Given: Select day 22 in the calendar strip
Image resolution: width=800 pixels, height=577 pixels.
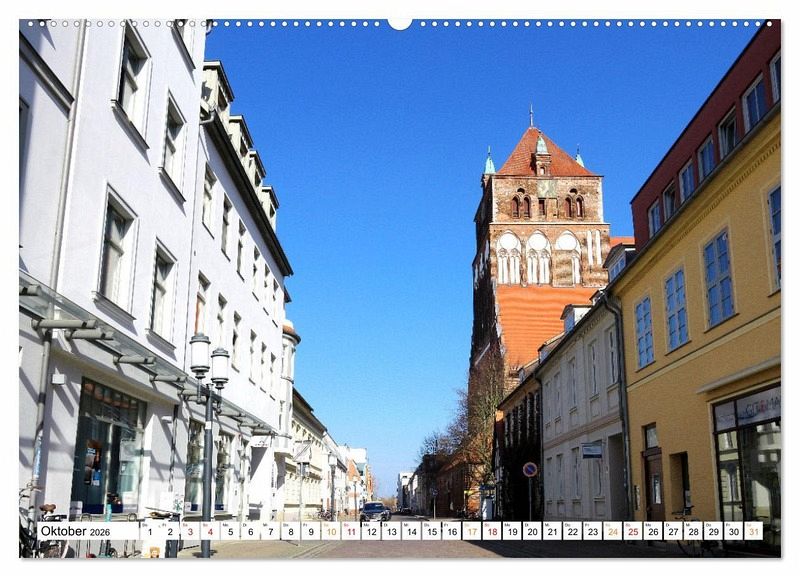Looking at the screenshot, I should [573, 531].
